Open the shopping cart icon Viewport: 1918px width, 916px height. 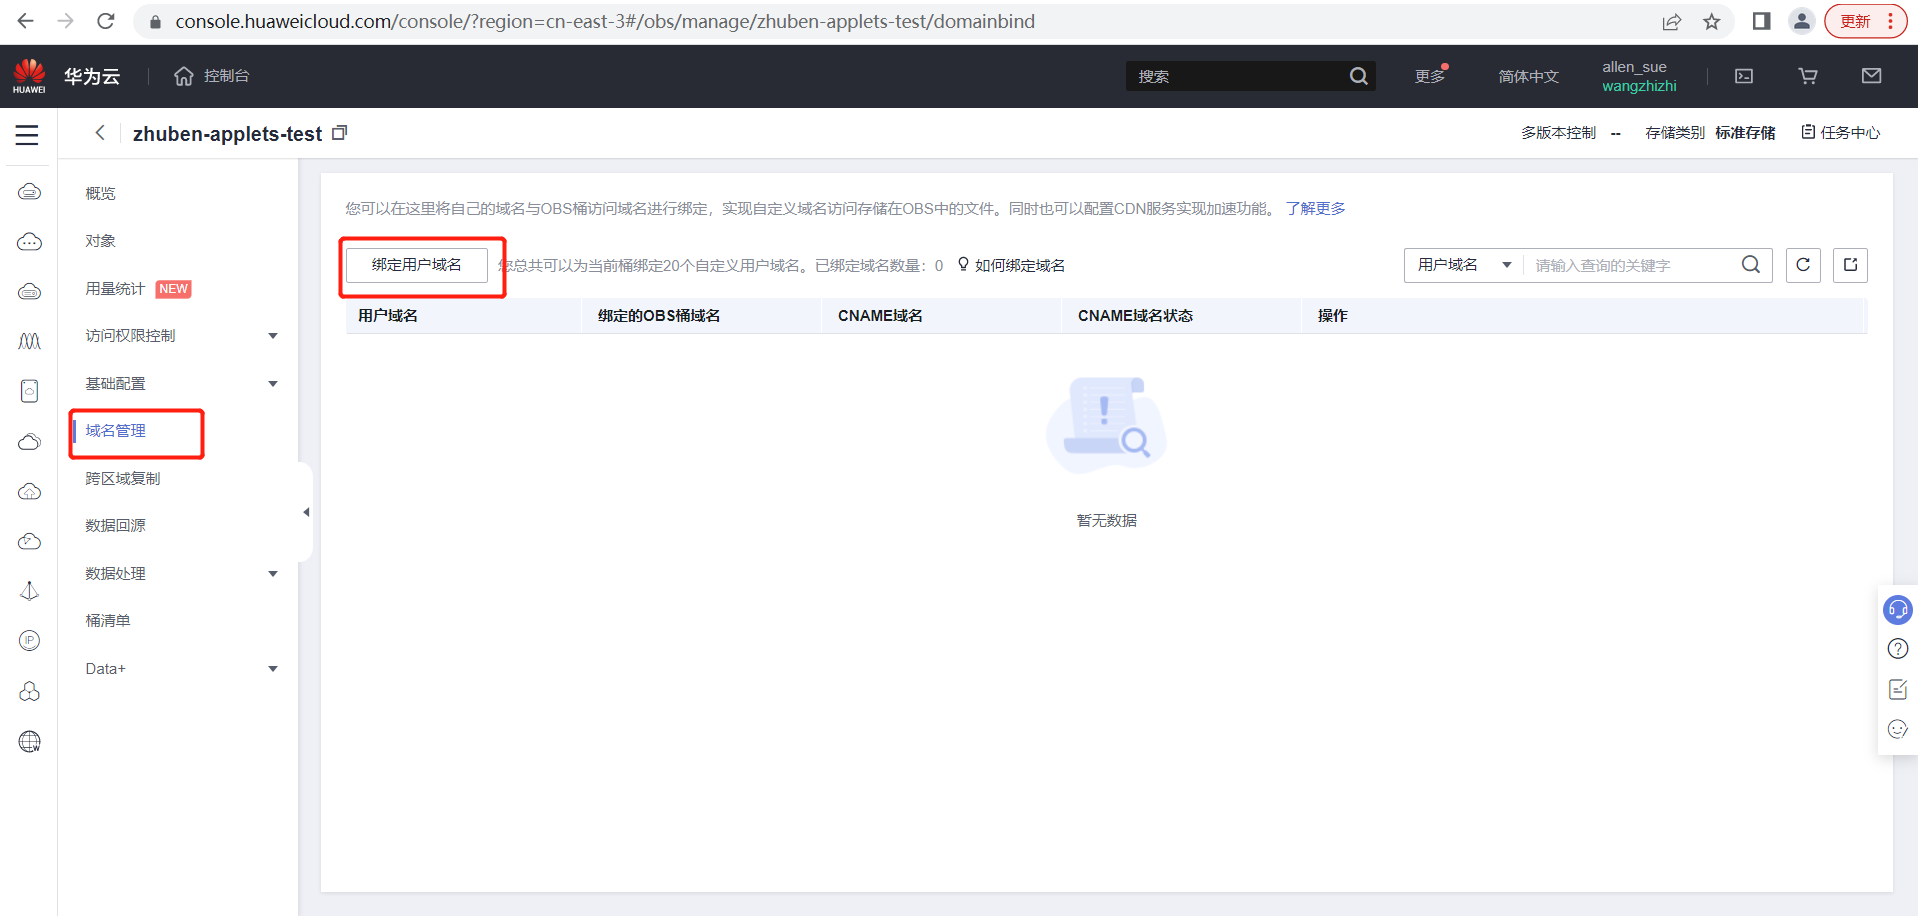point(1808,76)
